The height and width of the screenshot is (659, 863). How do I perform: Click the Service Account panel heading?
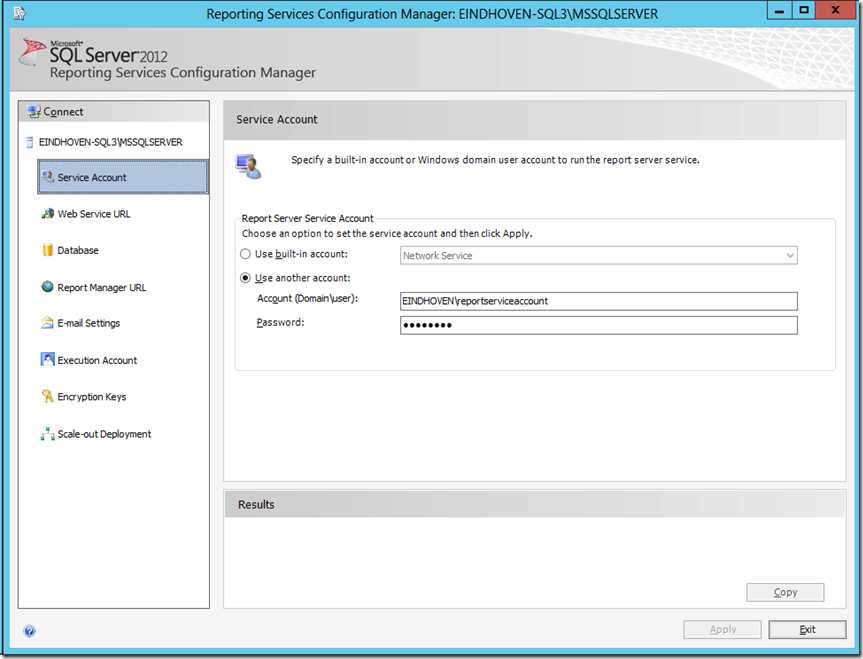277,119
